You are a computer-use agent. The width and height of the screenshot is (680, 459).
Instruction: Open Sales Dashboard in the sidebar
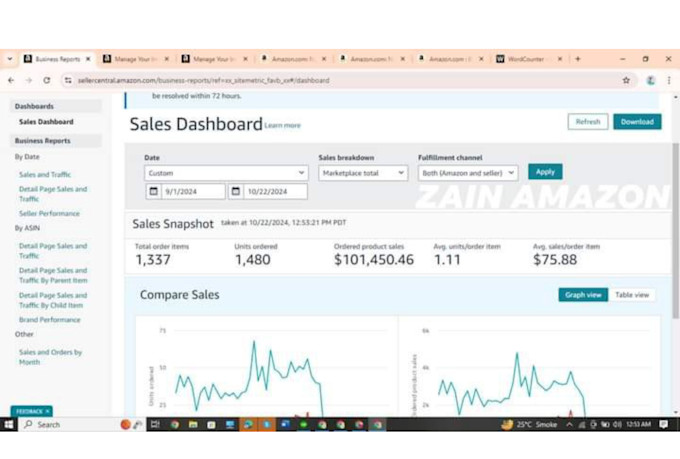click(x=46, y=122)
